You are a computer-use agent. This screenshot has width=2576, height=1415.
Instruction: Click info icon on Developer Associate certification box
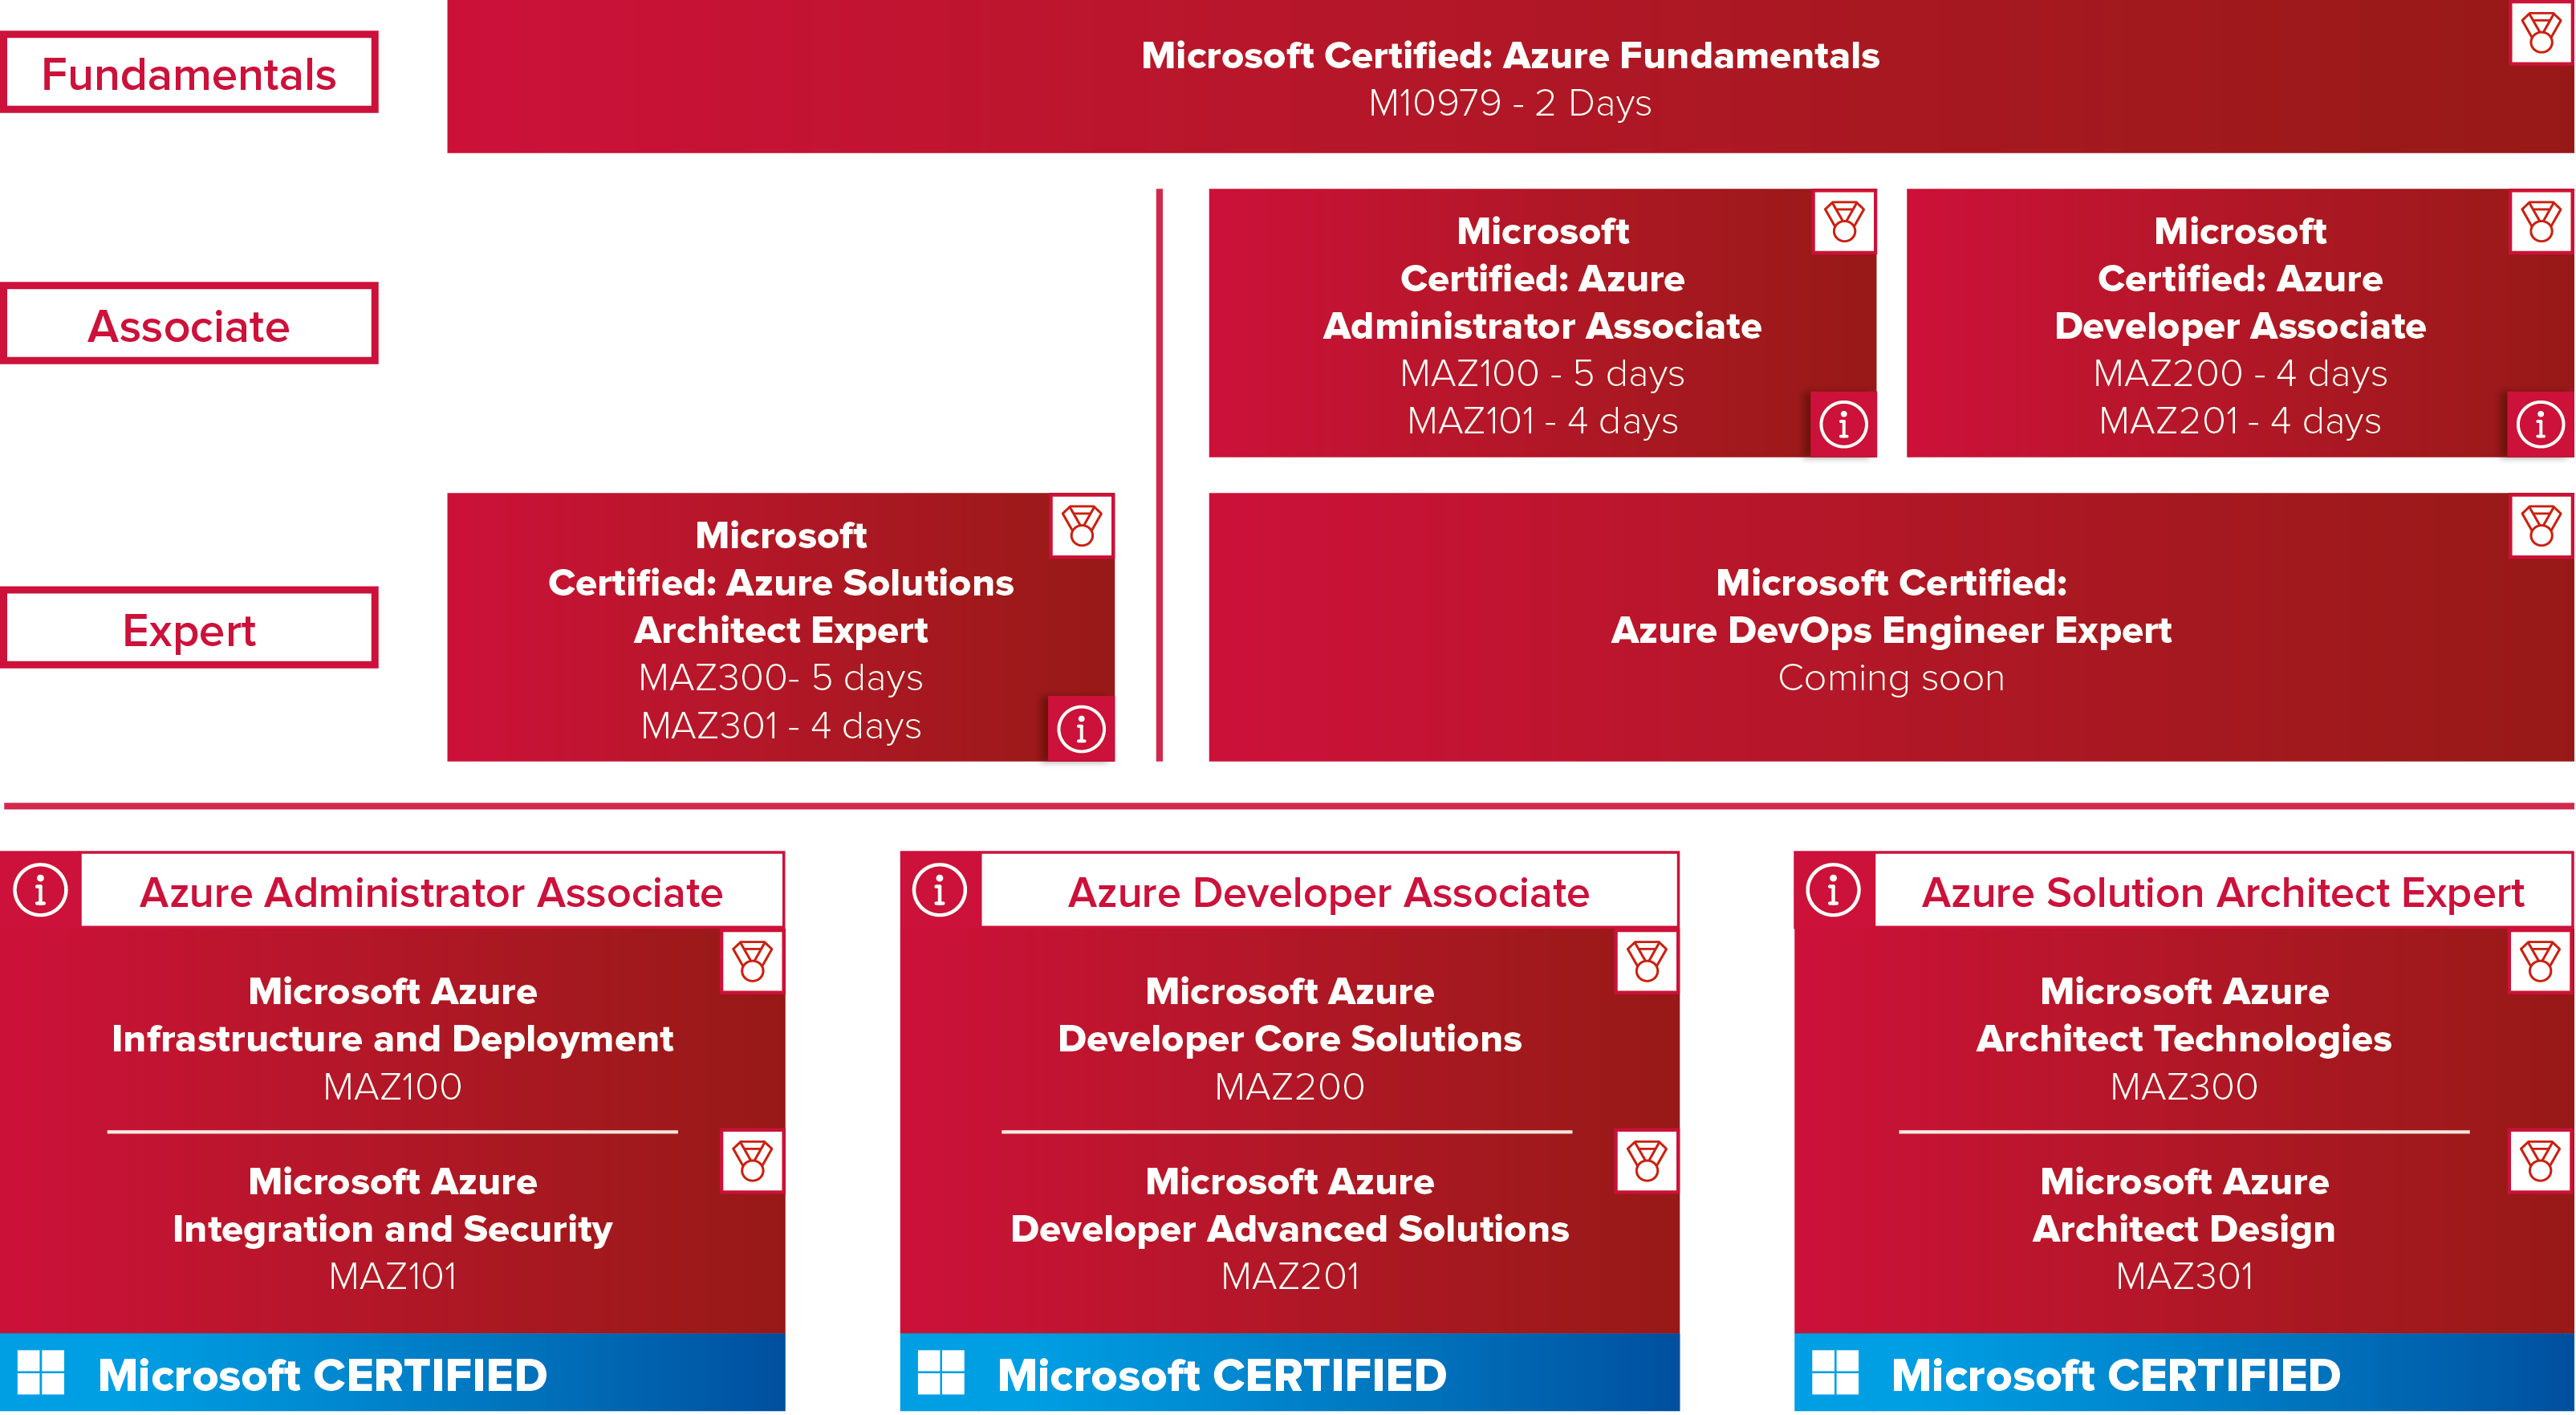(2540, 424)
